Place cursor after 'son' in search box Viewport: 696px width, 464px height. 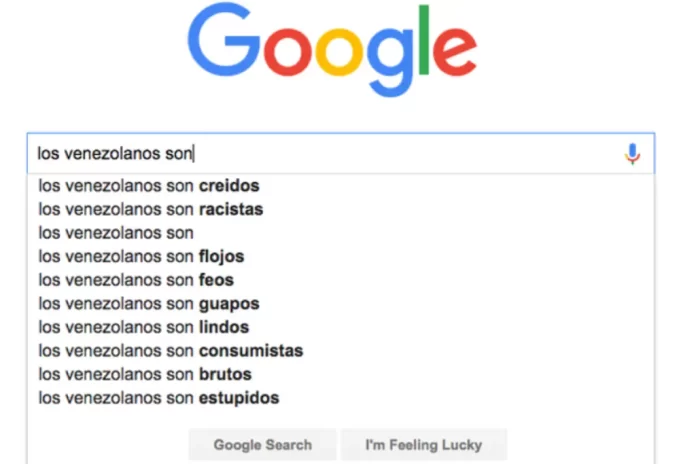[x=194, y=154]
